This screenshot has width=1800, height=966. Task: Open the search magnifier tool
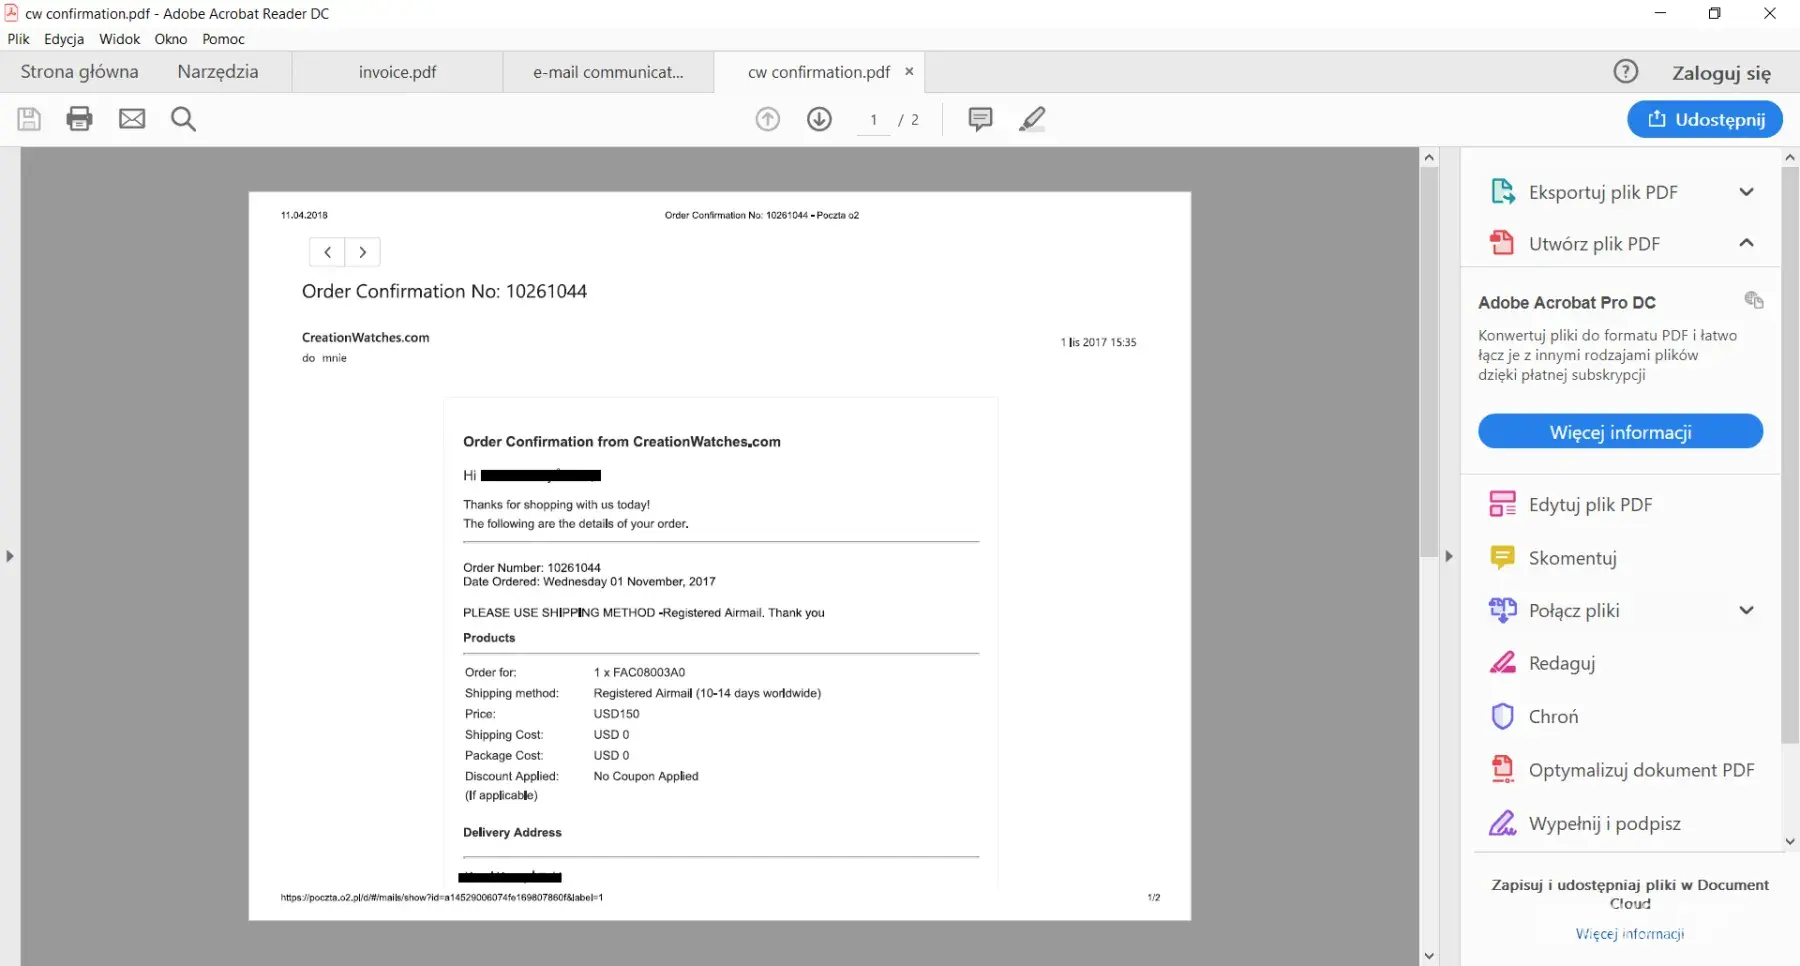click(183, 119)
